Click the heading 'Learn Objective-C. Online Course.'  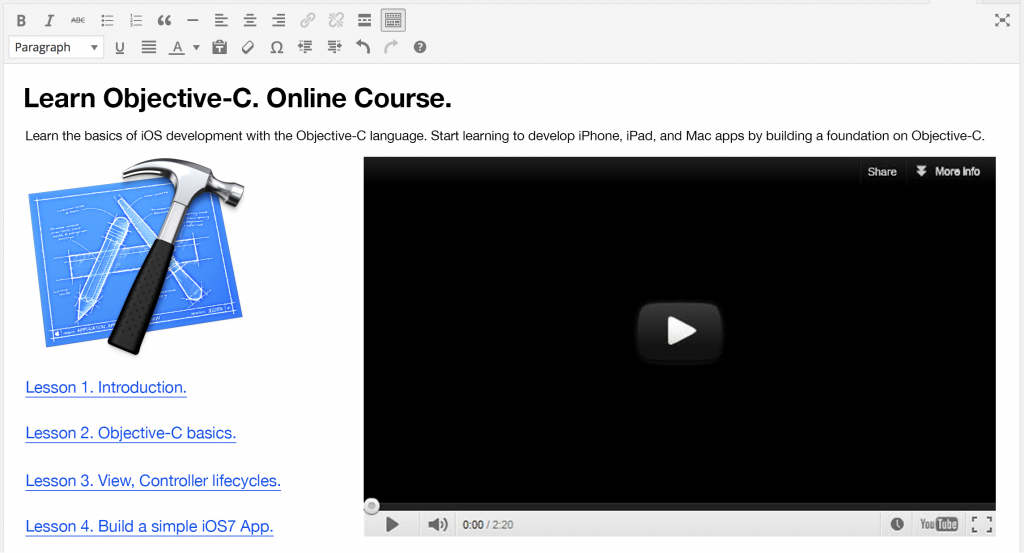coord(238,99)
